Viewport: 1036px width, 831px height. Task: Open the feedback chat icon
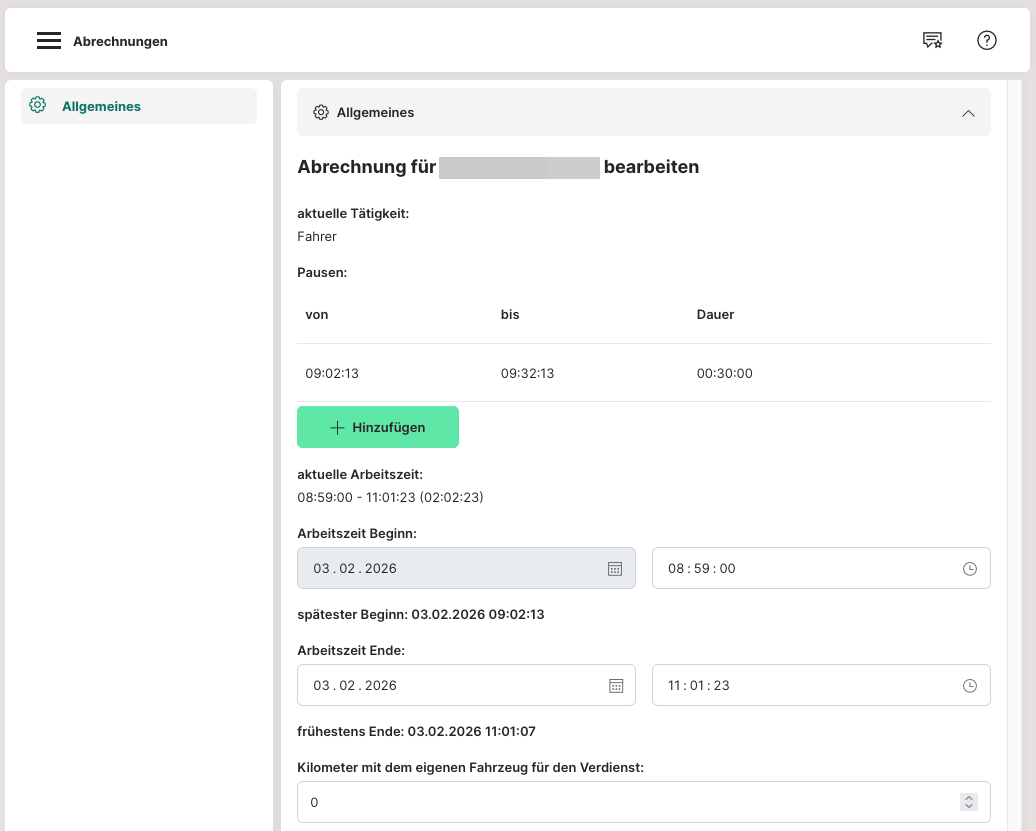(x=932, y=41)
